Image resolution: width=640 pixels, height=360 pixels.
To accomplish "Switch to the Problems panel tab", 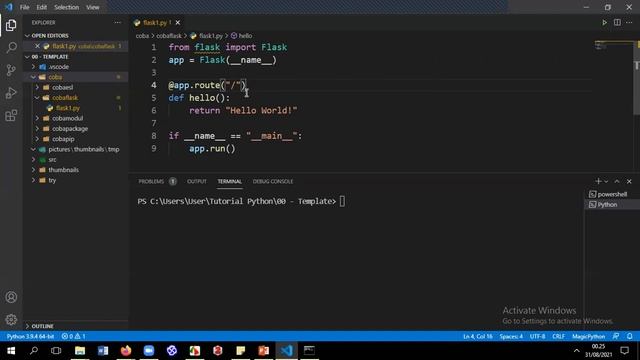I will (x=157, y=181).
